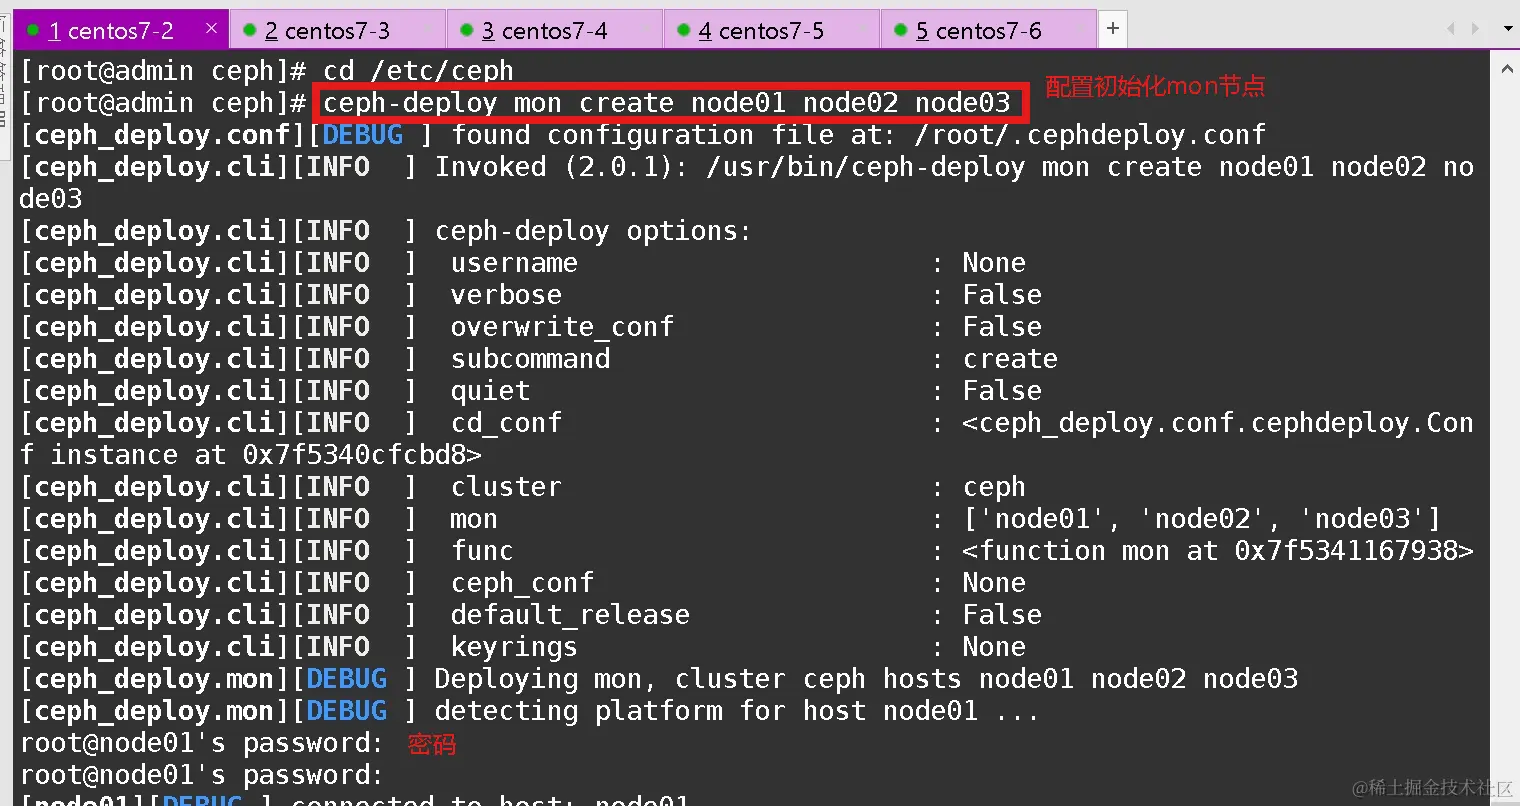
Task: Click the 'ceph_conf' option name
Action: (x=522, y=583)
